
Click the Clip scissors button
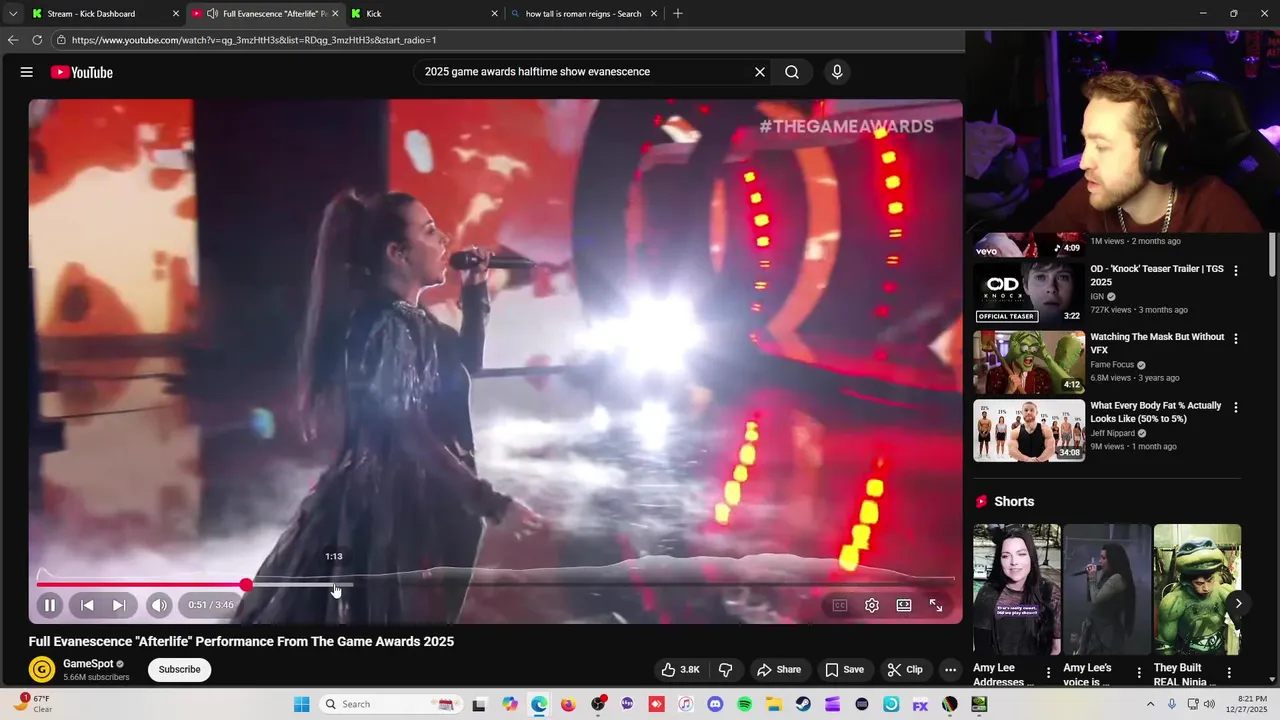[905, 669]
